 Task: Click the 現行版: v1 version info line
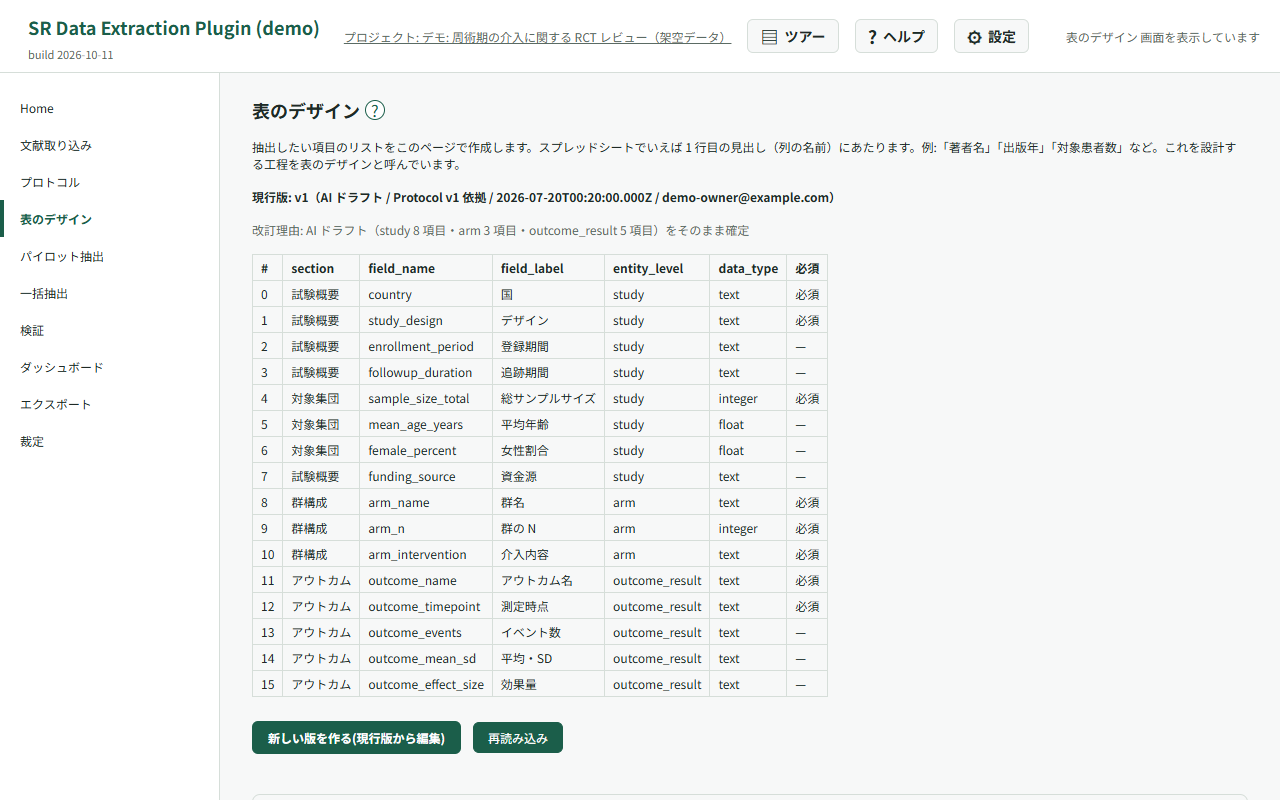coord(543,197)
